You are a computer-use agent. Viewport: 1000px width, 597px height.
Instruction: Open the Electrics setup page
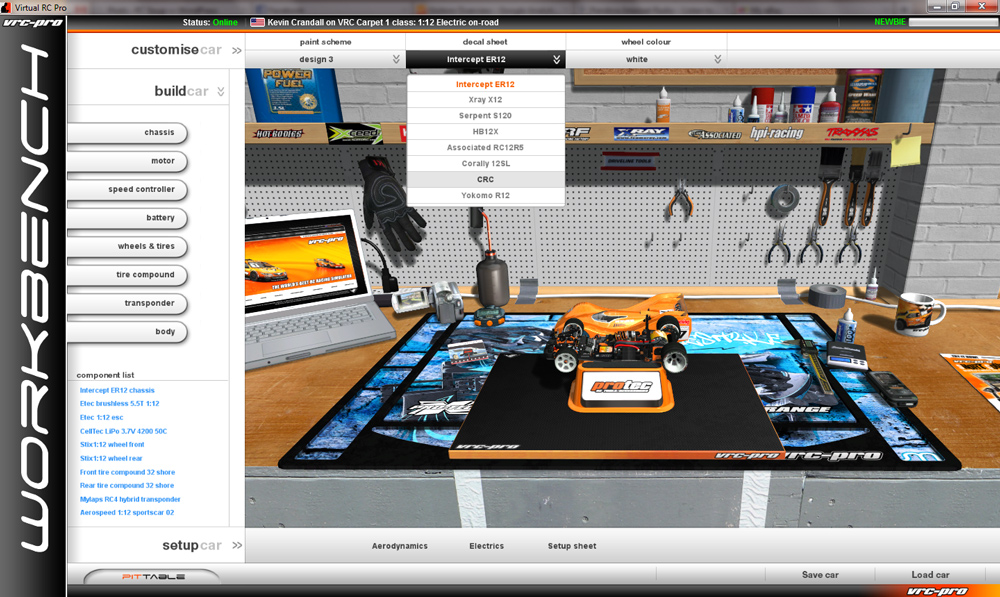[487, 546]
